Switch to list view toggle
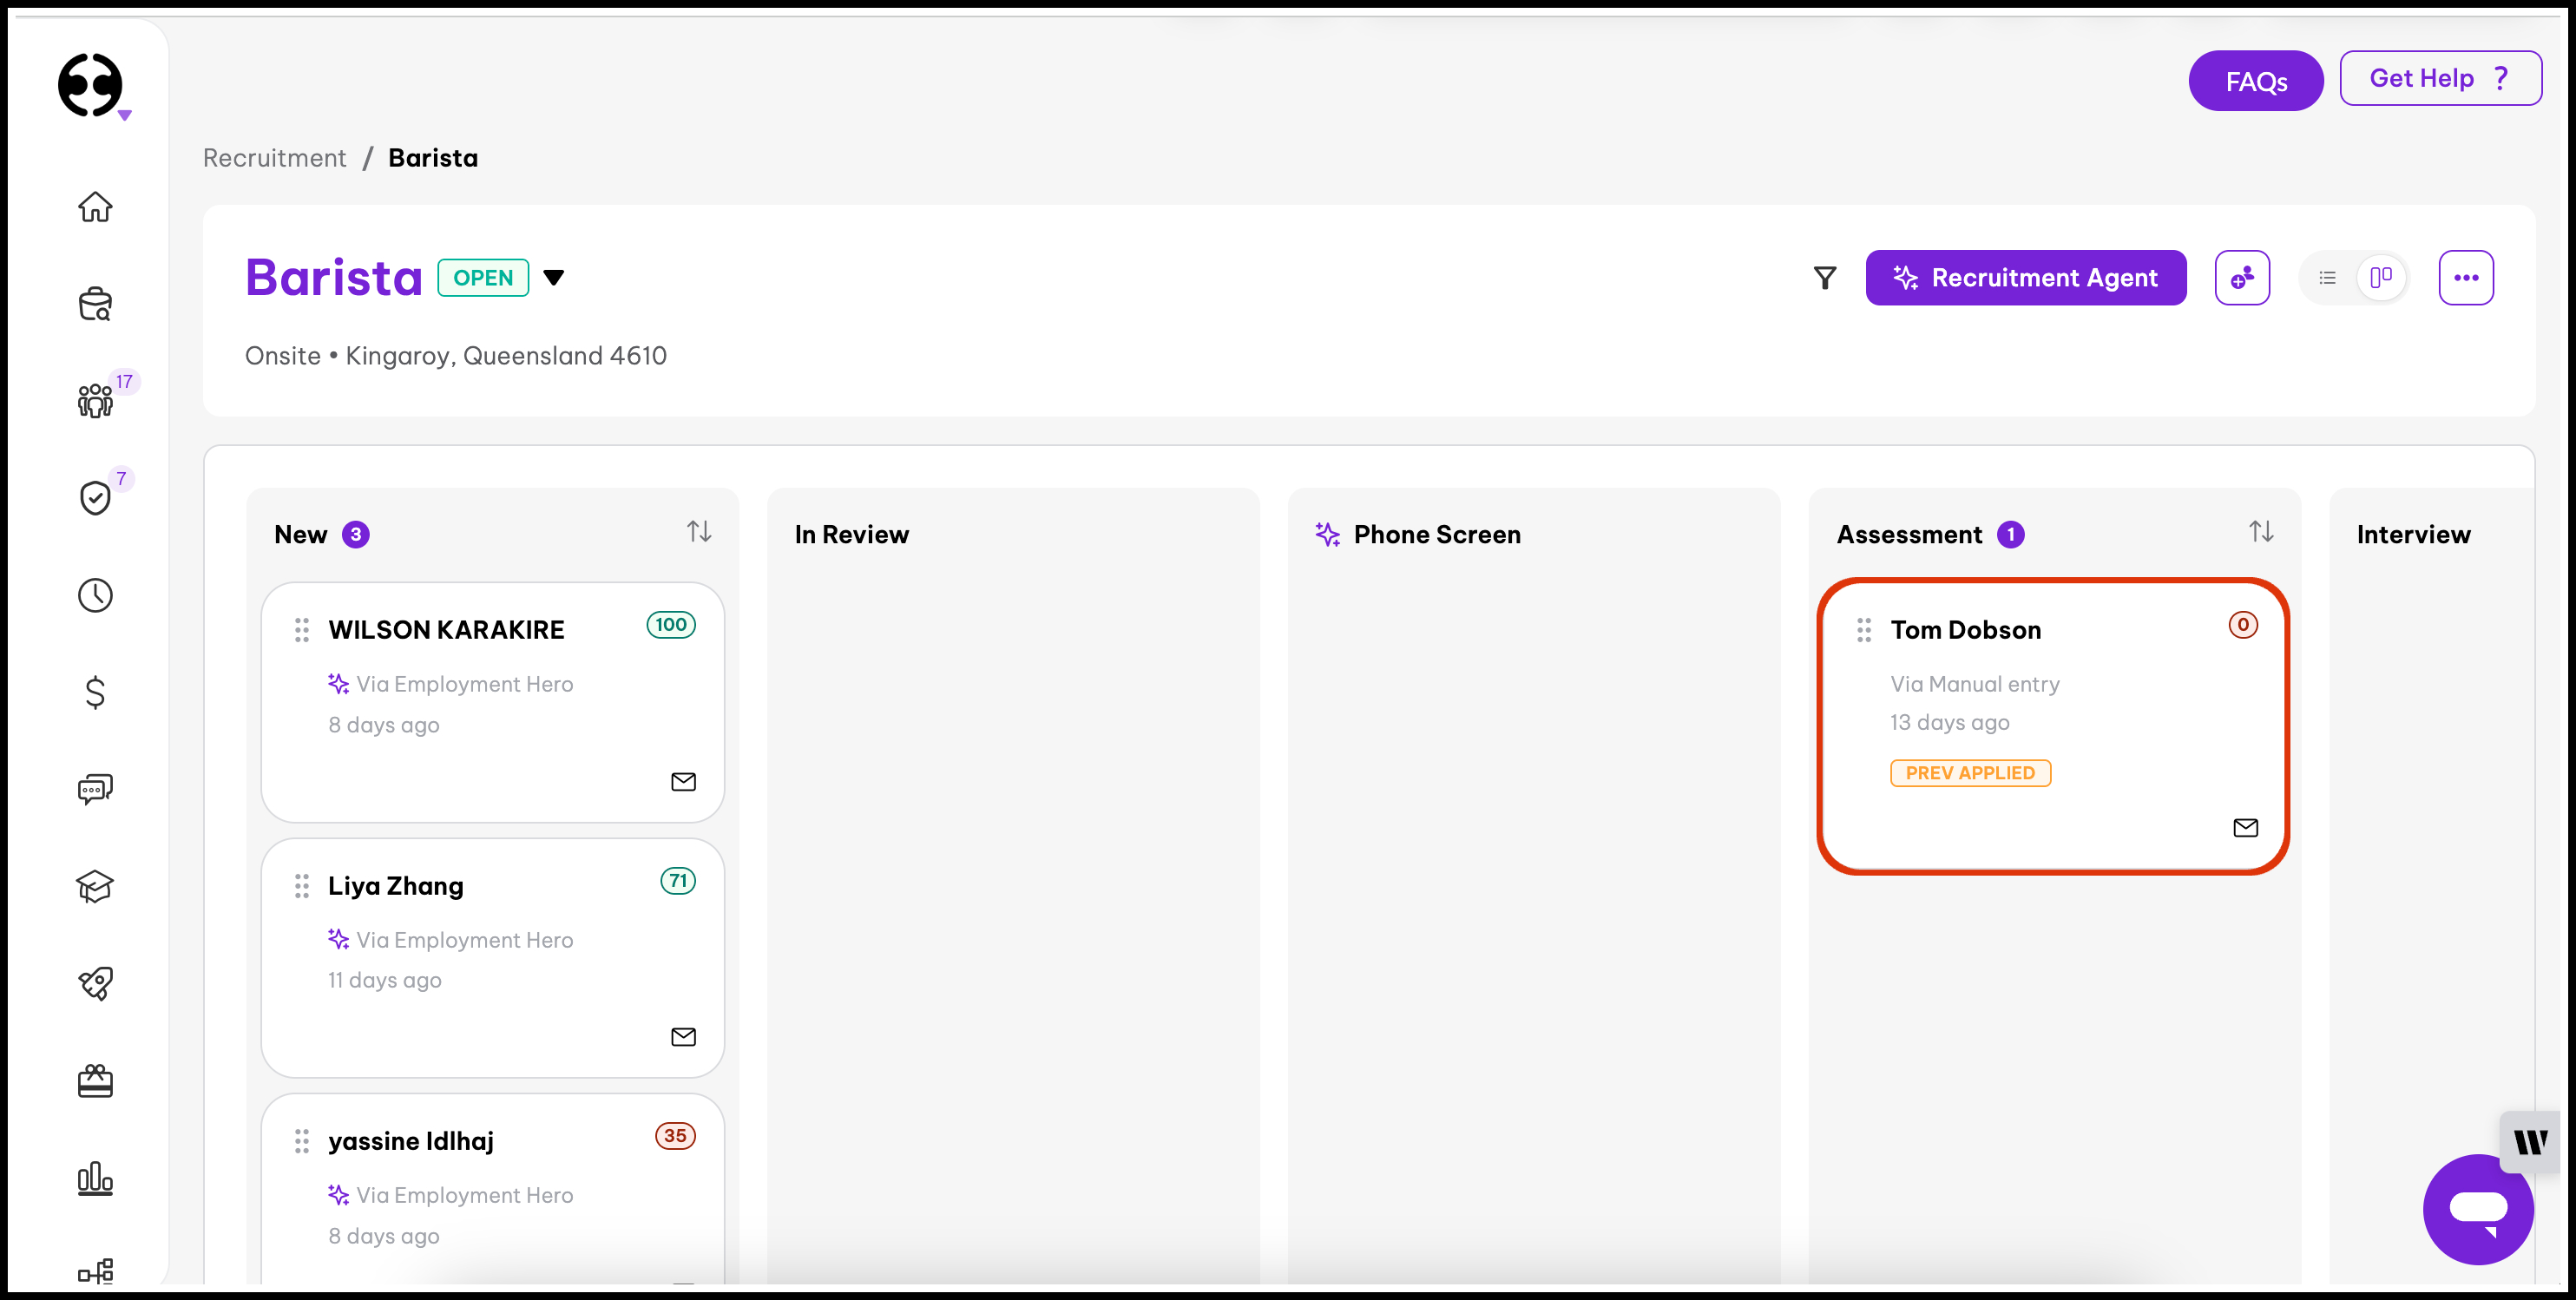The width and height of the screenshot is (2576, 1300). pyautogui.click(x=2327, y=278)
